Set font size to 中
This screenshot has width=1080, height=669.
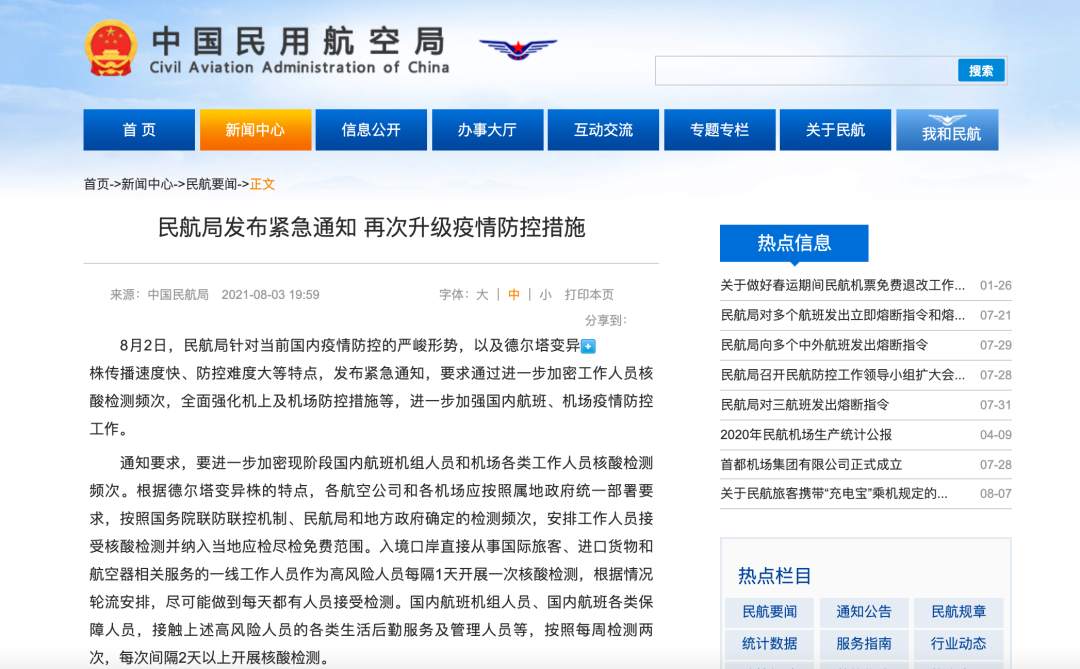pos(514,295)
